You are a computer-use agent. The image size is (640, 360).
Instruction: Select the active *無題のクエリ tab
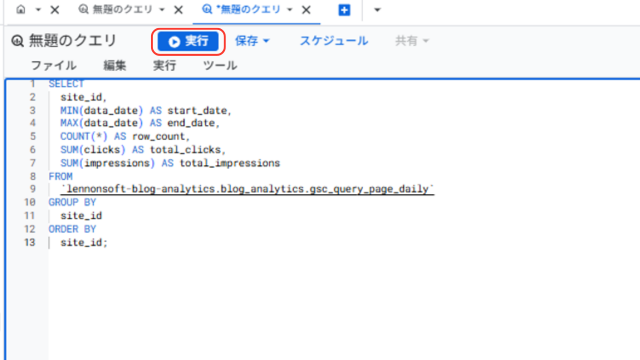[242, 9]
